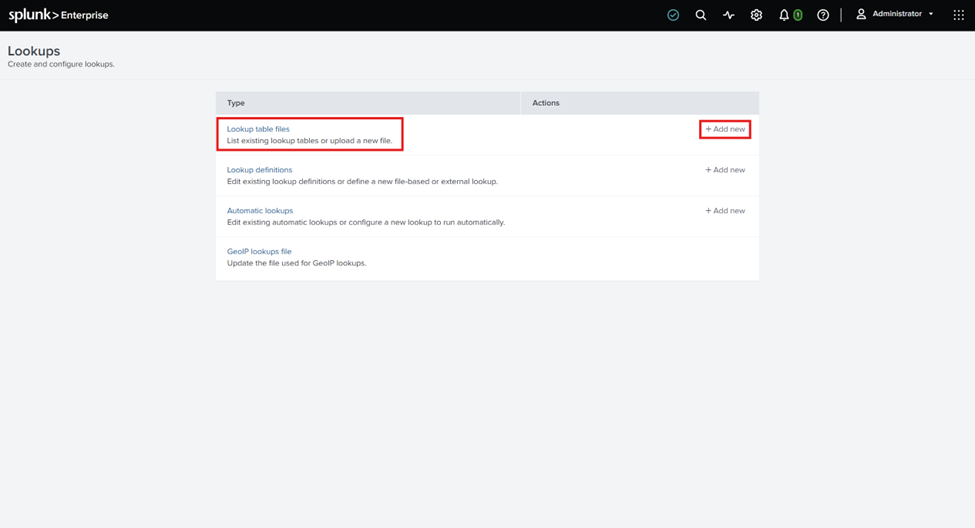Add new automatic lookup
The height and width of the screenshot is (528, 975).
[725, 211]
